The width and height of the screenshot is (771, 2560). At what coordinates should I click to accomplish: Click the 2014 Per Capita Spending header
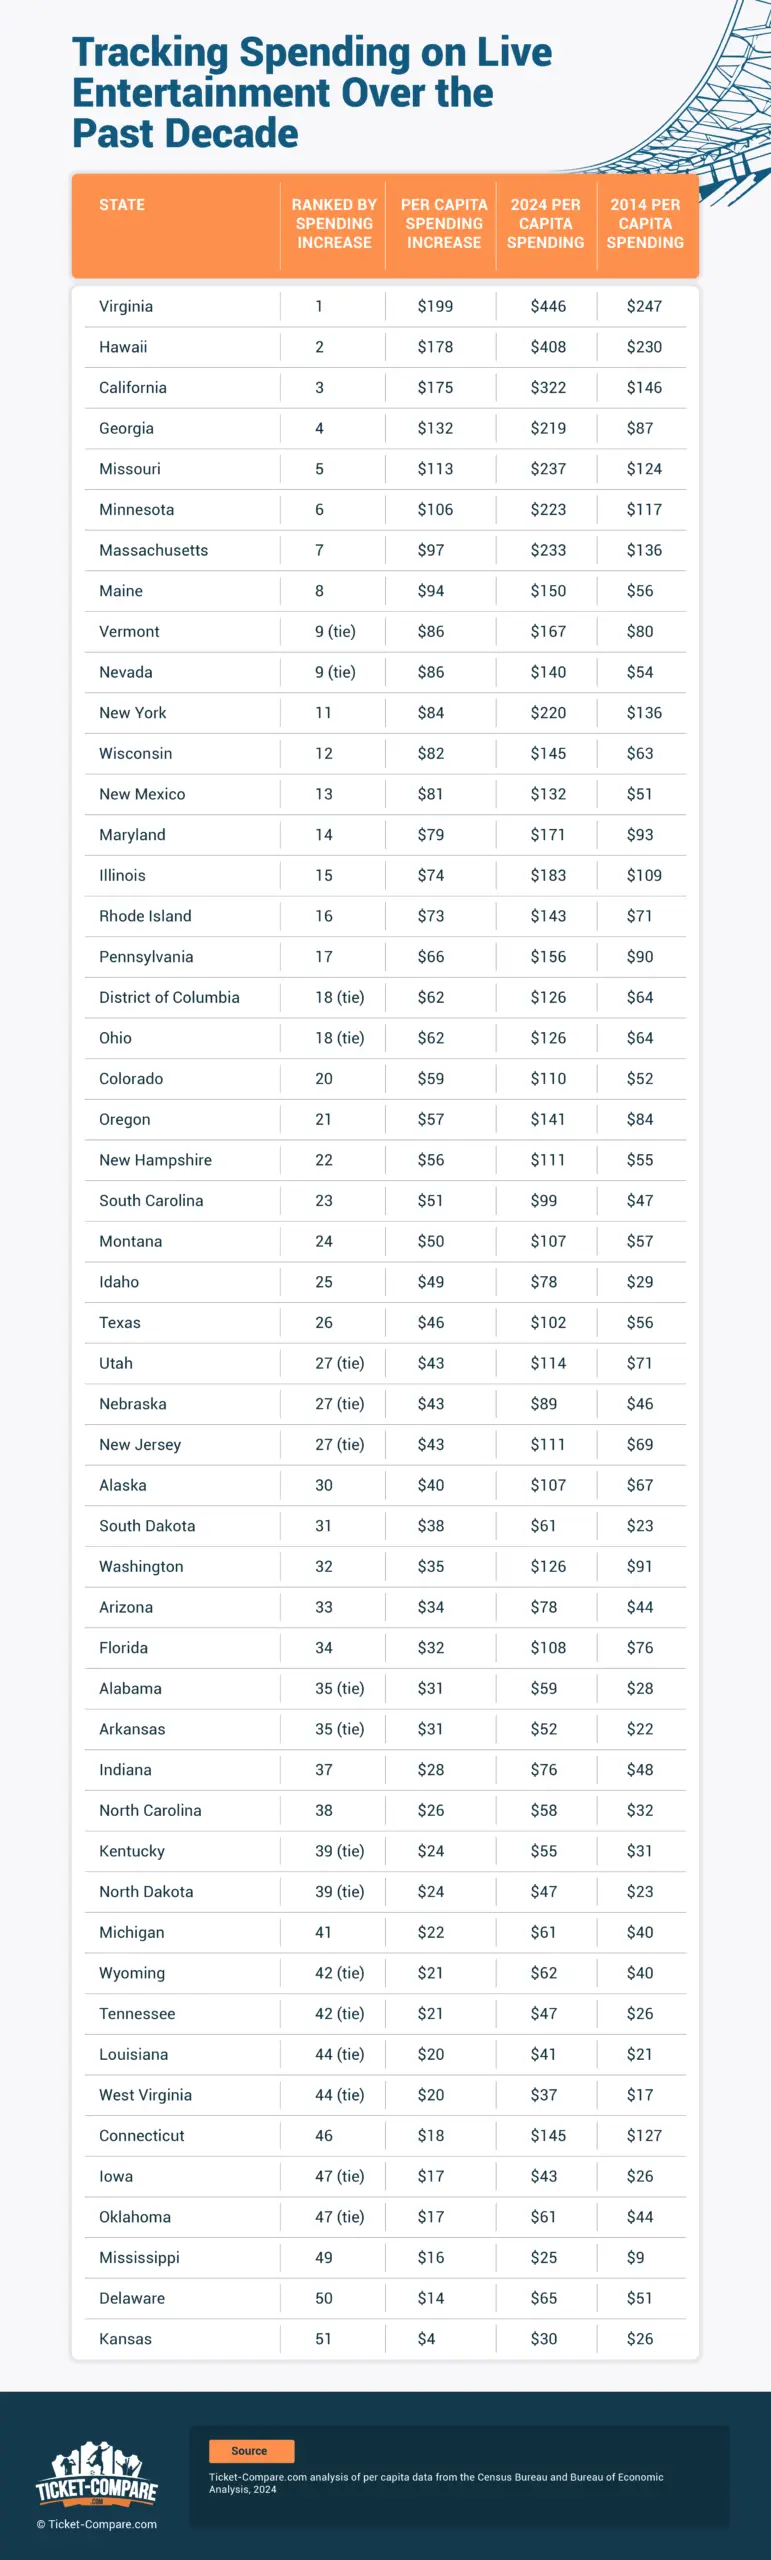point(645,224)
